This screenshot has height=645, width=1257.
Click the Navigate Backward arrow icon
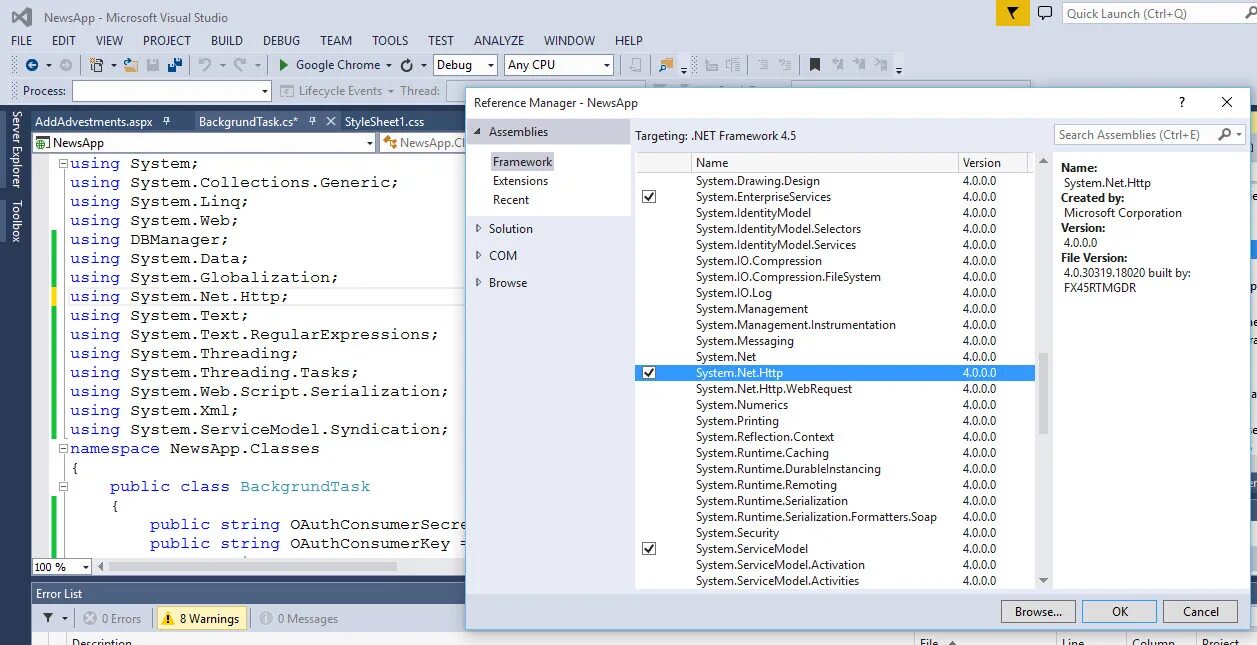(32, 65)
